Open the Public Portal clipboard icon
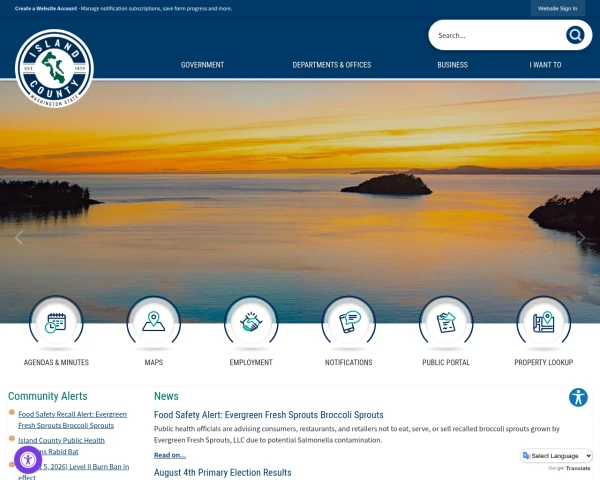The image size is (600, 480). click(446, 322)
